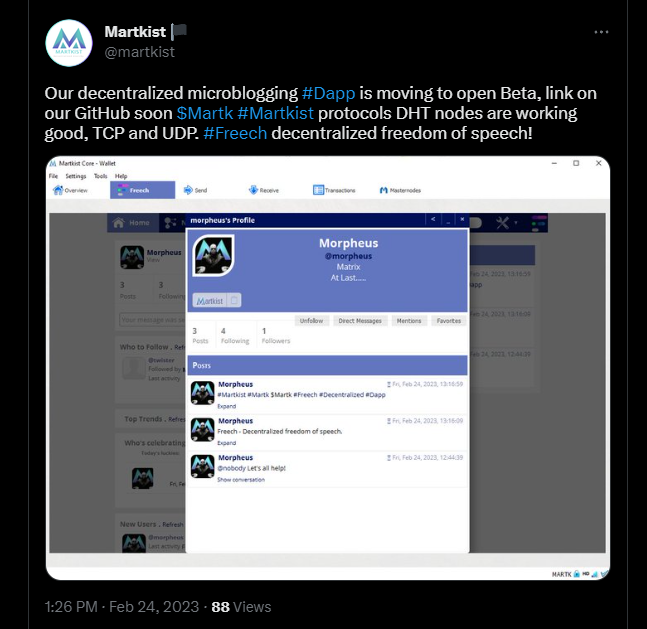Viewport: 647px width, 629px height.
Task: Switch to the Freech tab
Action: coord(142,190)
